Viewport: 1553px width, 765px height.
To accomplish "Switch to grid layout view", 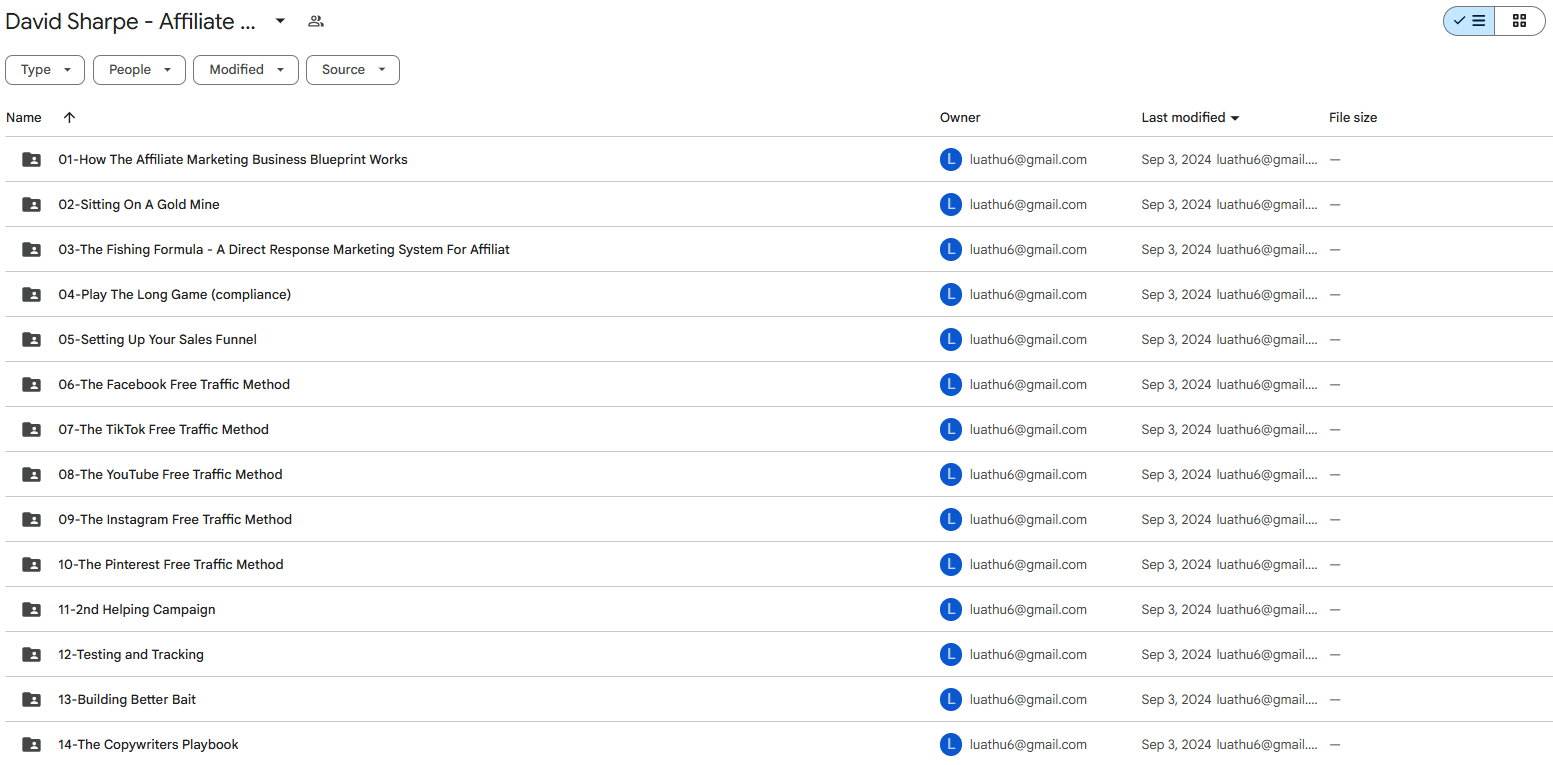I will 1520,21.
